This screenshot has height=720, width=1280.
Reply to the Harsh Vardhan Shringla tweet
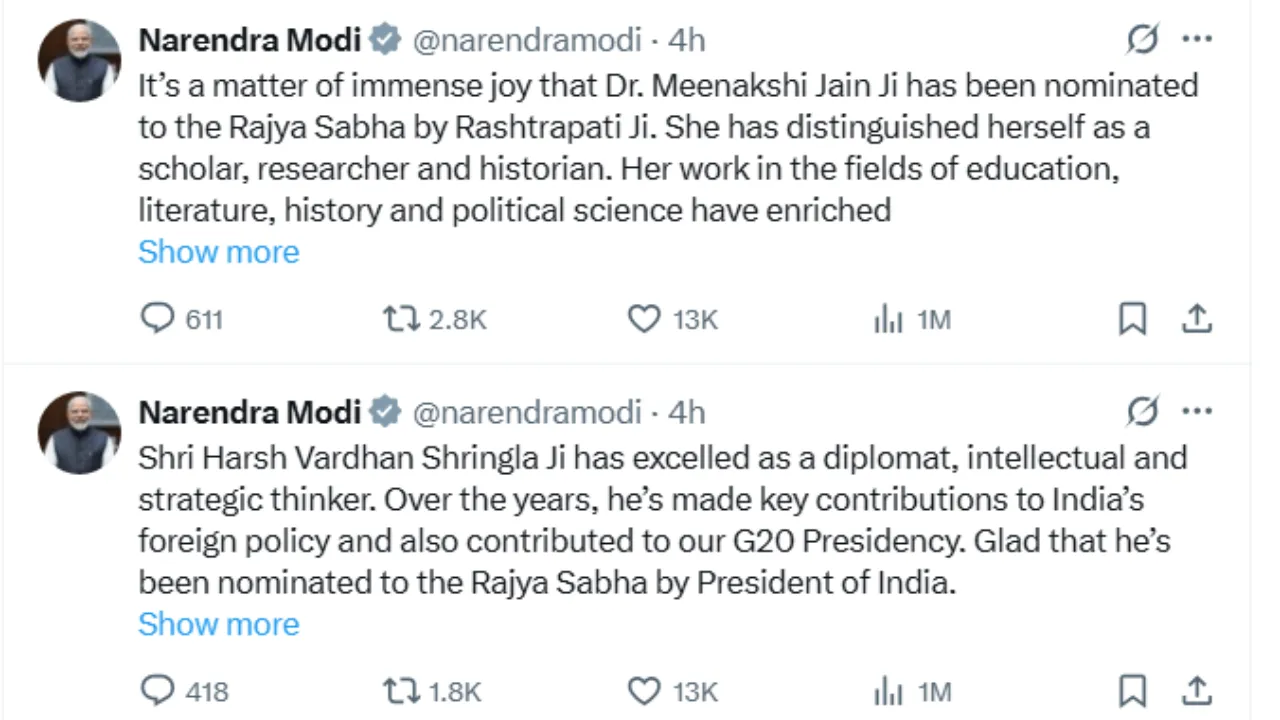pyautogui.click(x=157, y=691)
